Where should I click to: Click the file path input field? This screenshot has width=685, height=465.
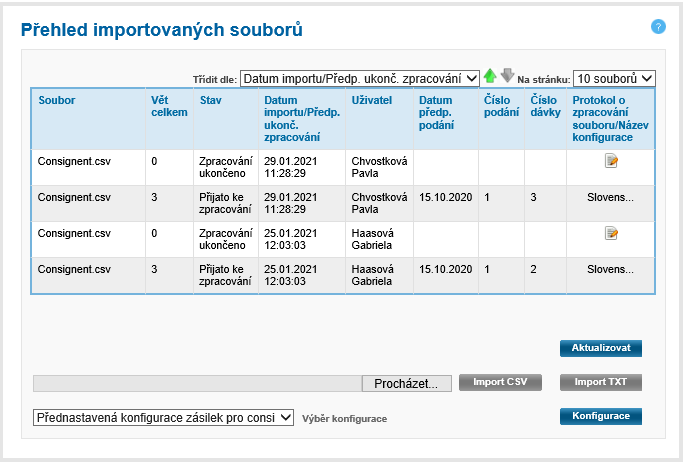(x=197, y=383)
